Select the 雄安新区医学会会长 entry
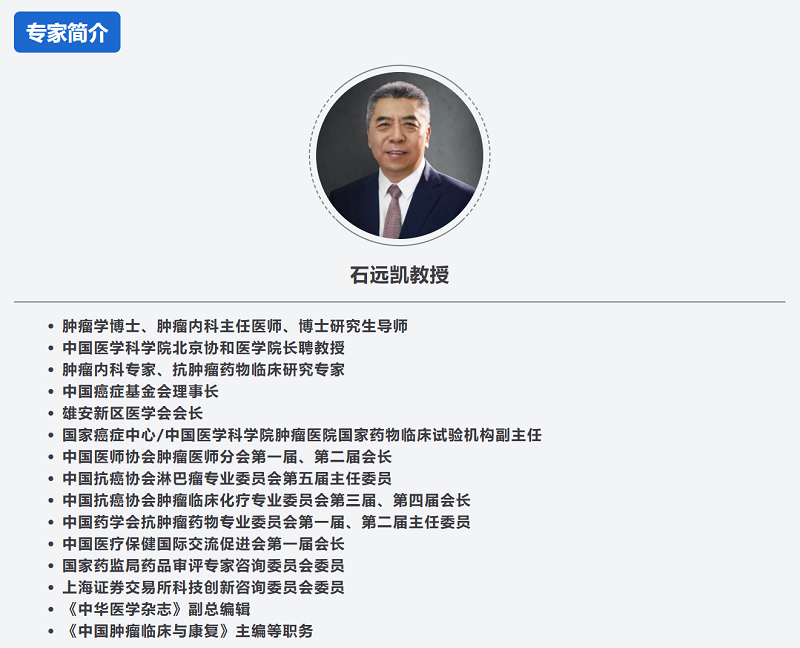This screenshot has width=800, height=648. 132,413
